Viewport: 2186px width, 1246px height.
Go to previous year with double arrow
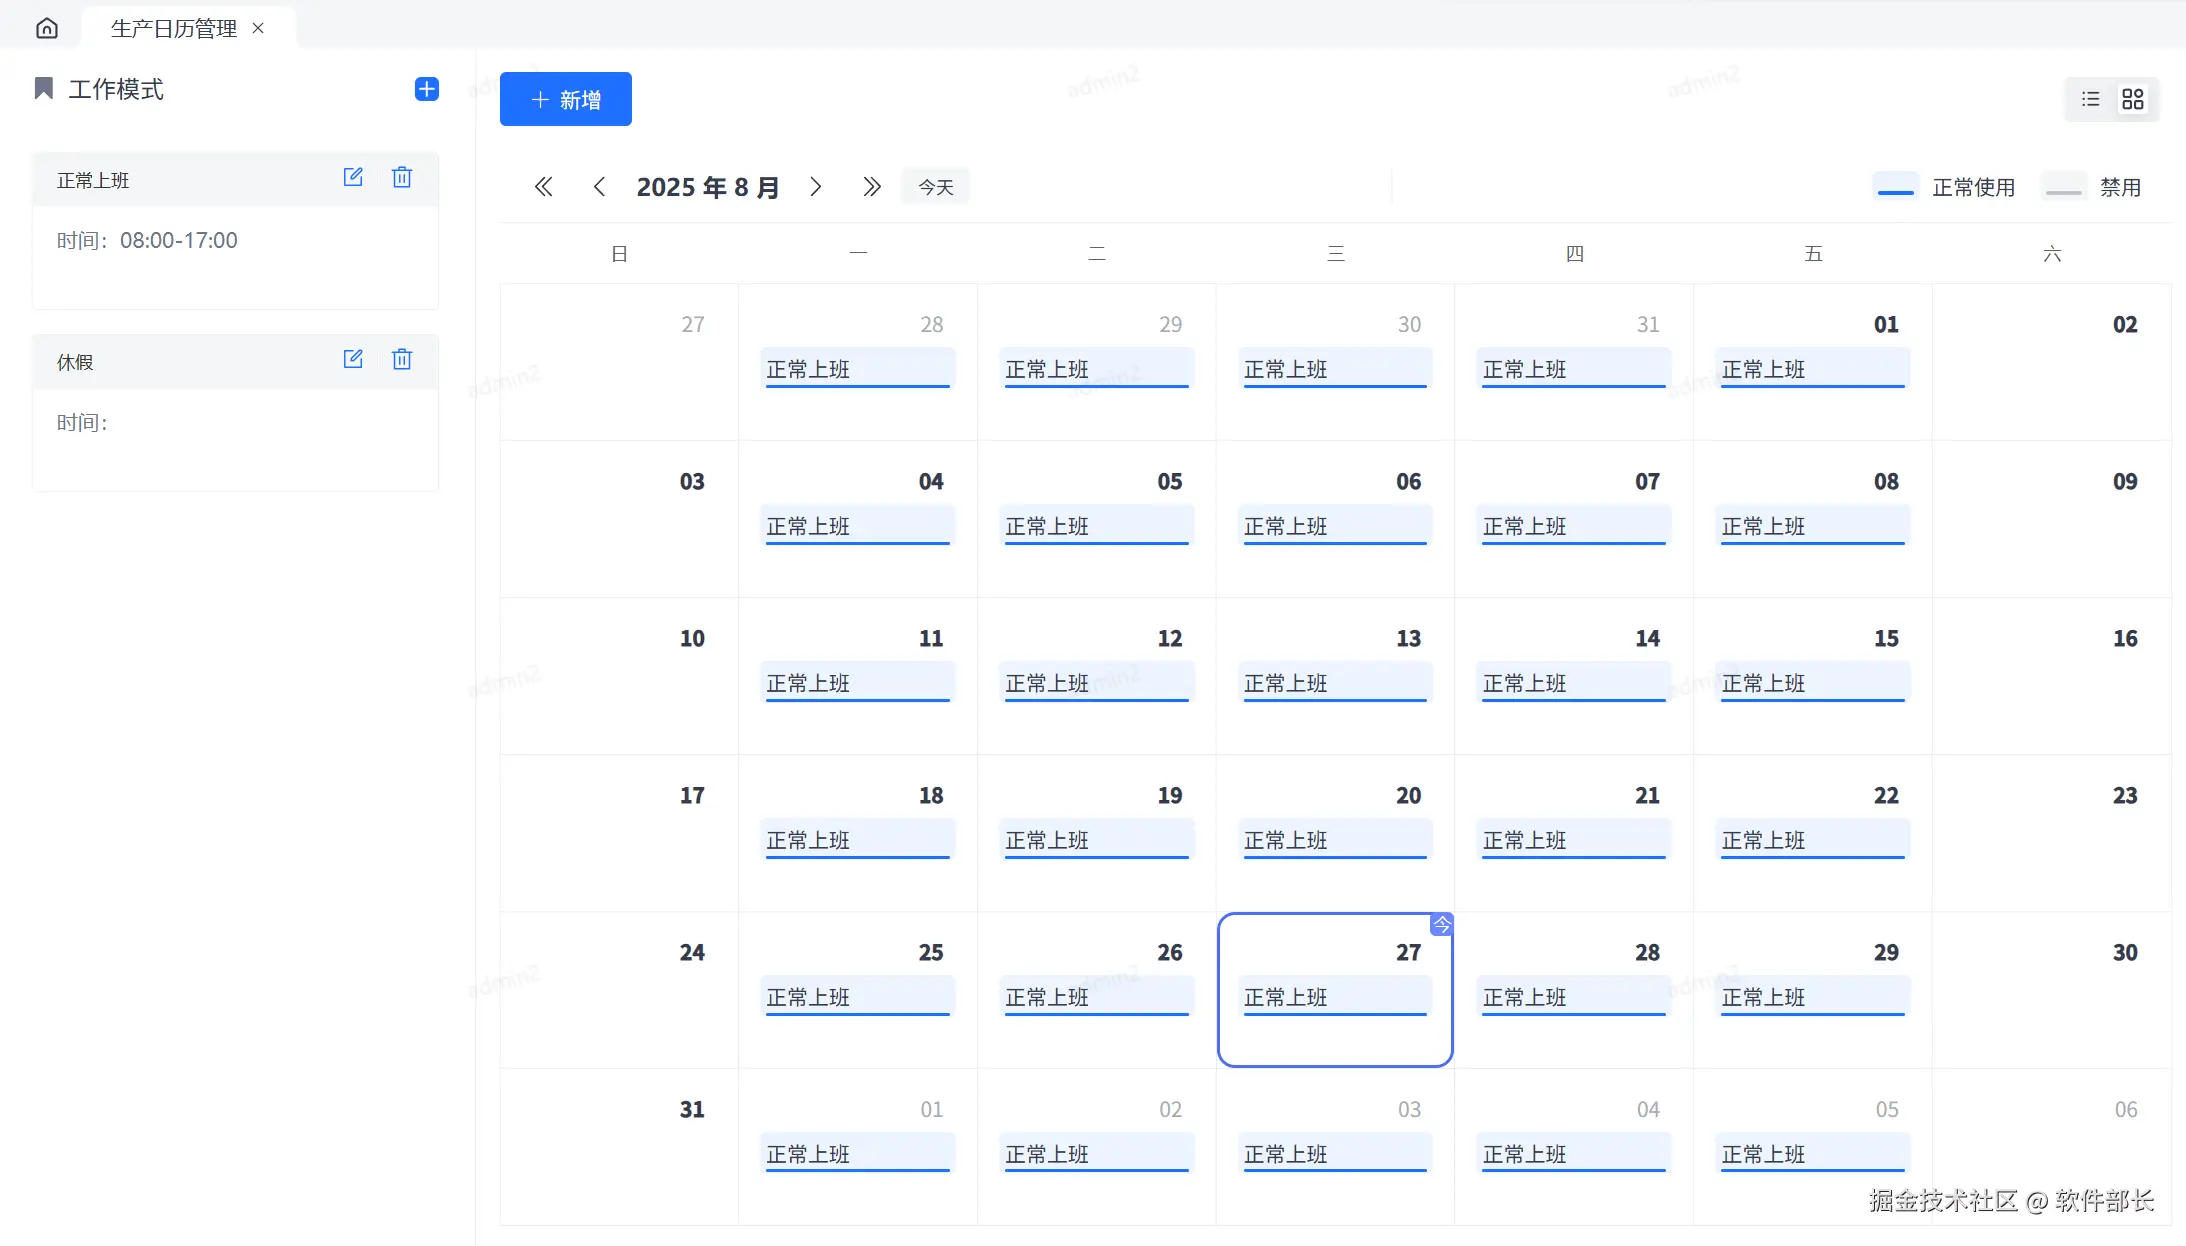tap(543, 187)
